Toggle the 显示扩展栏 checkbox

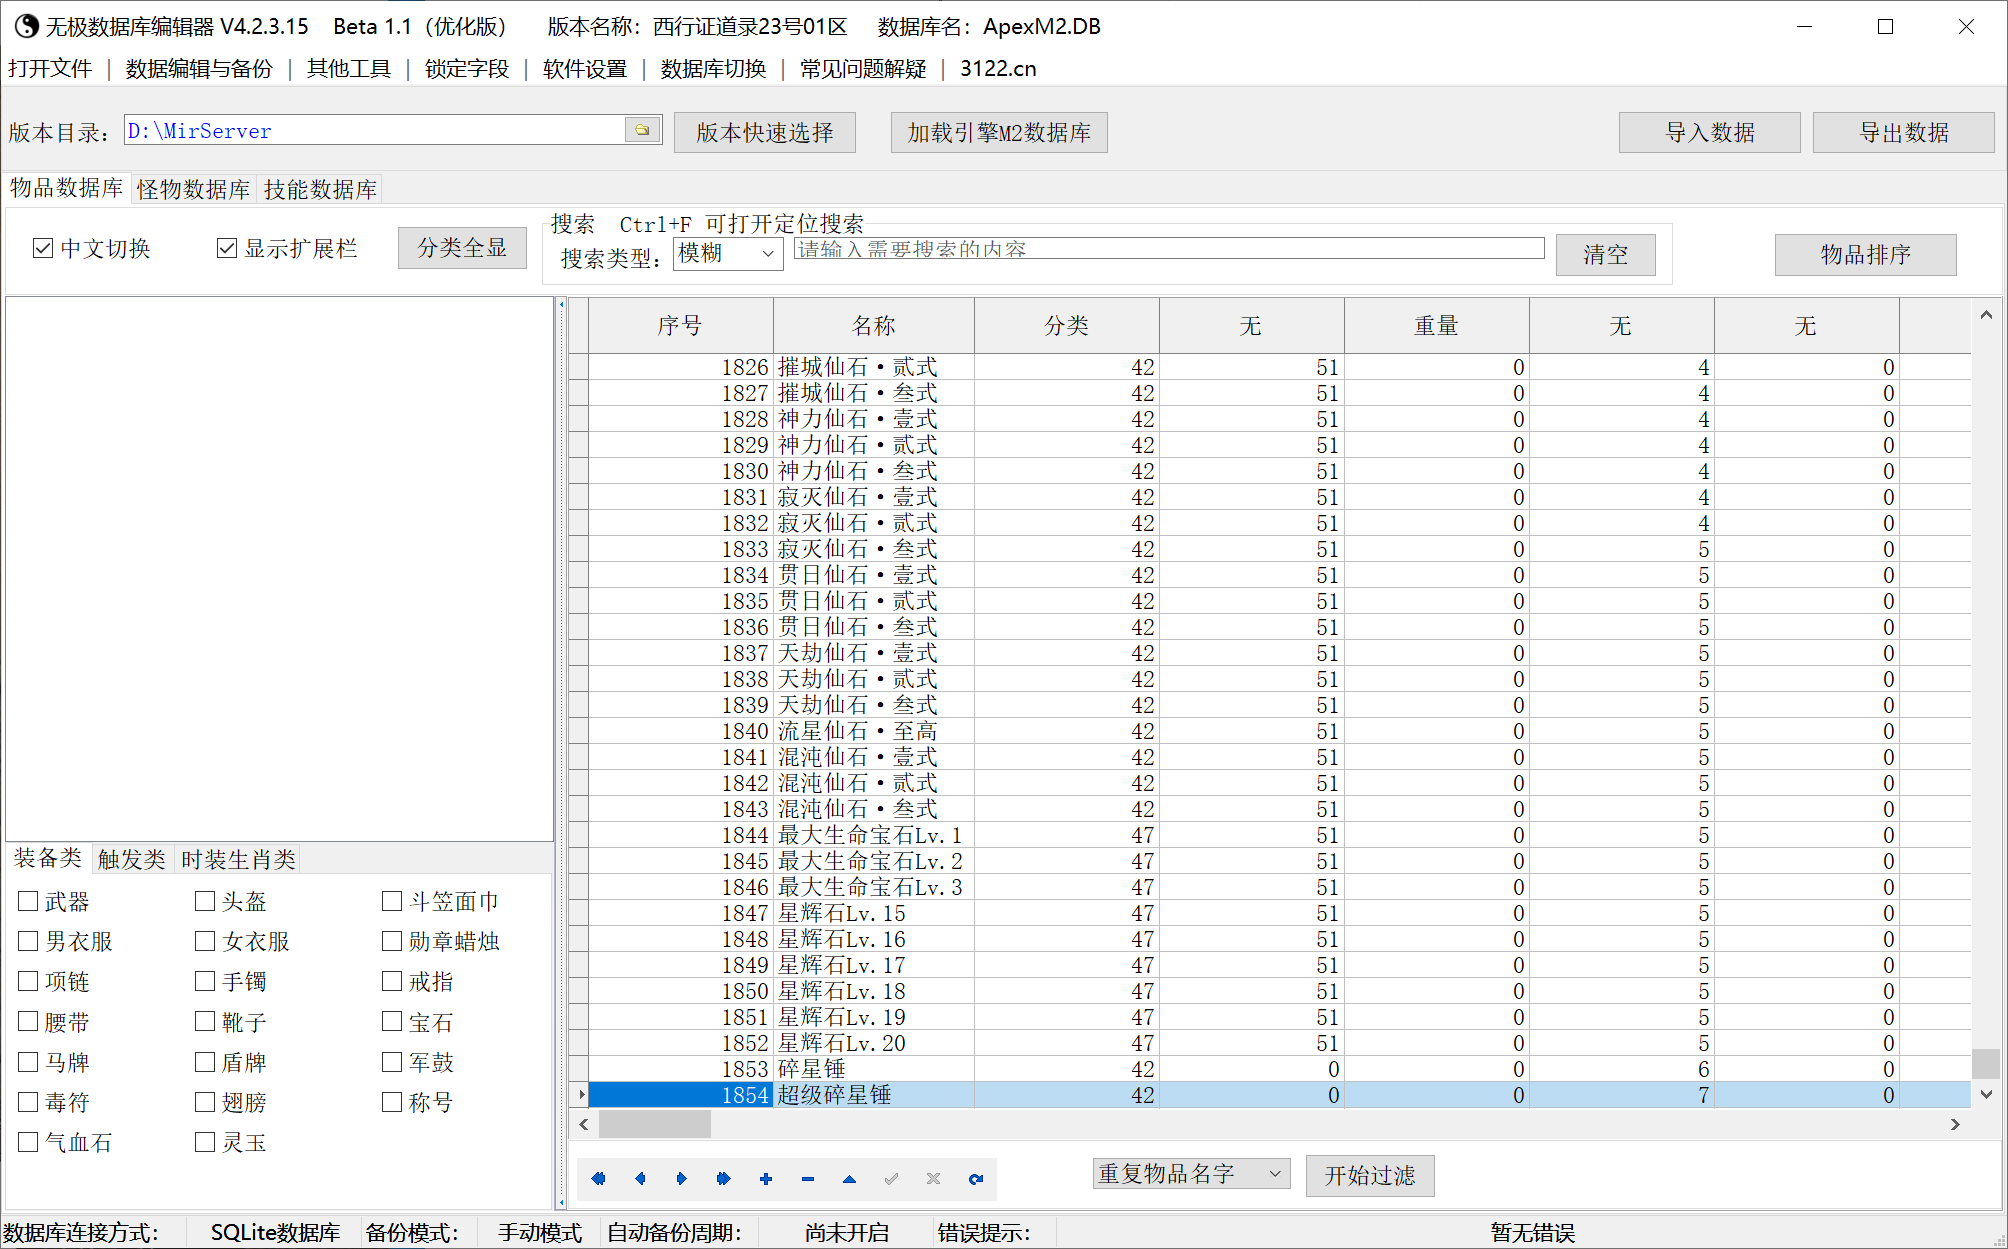[x=227, y=248]
